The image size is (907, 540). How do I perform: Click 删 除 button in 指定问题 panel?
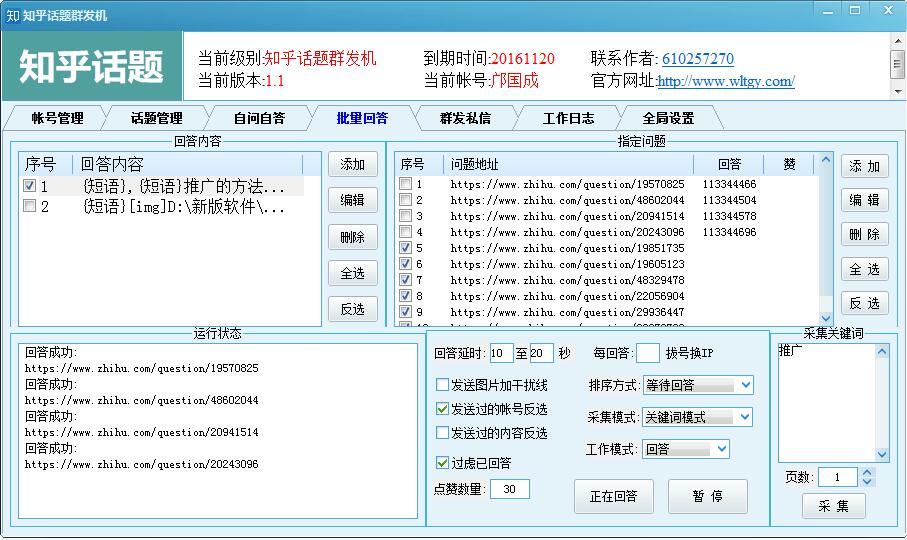(x=865, y=234)
